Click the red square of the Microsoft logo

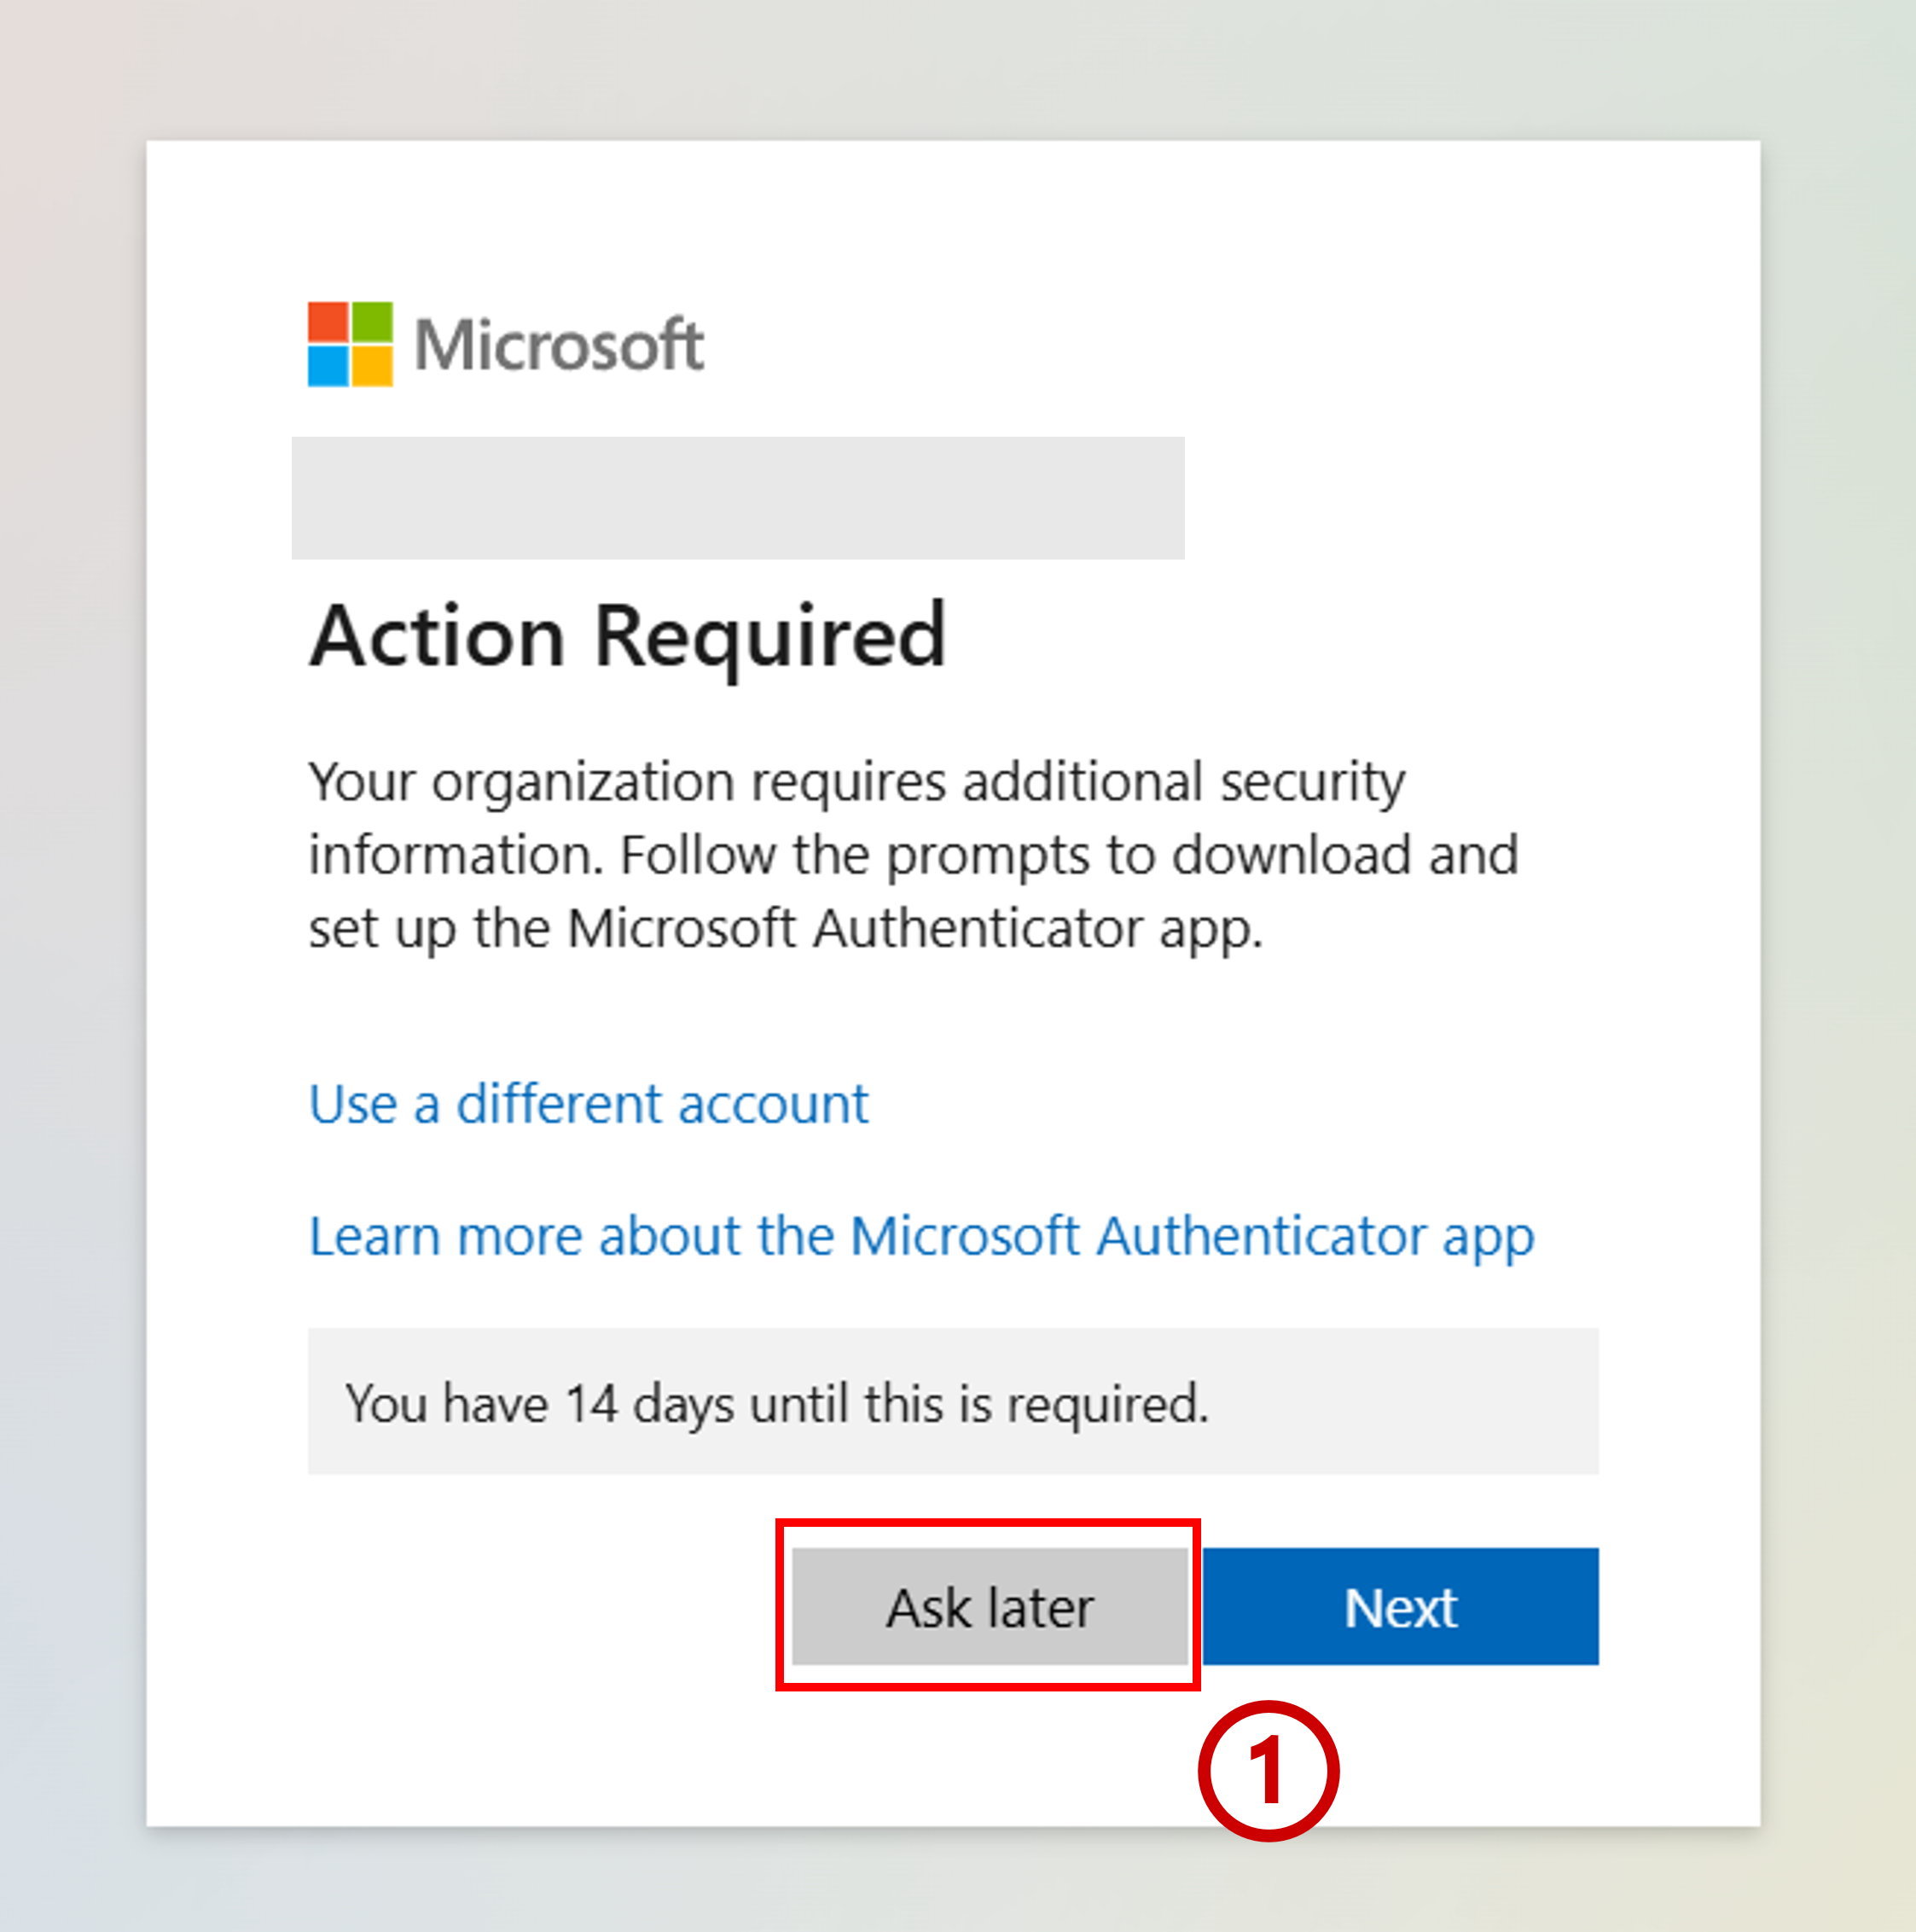[328, 322]
